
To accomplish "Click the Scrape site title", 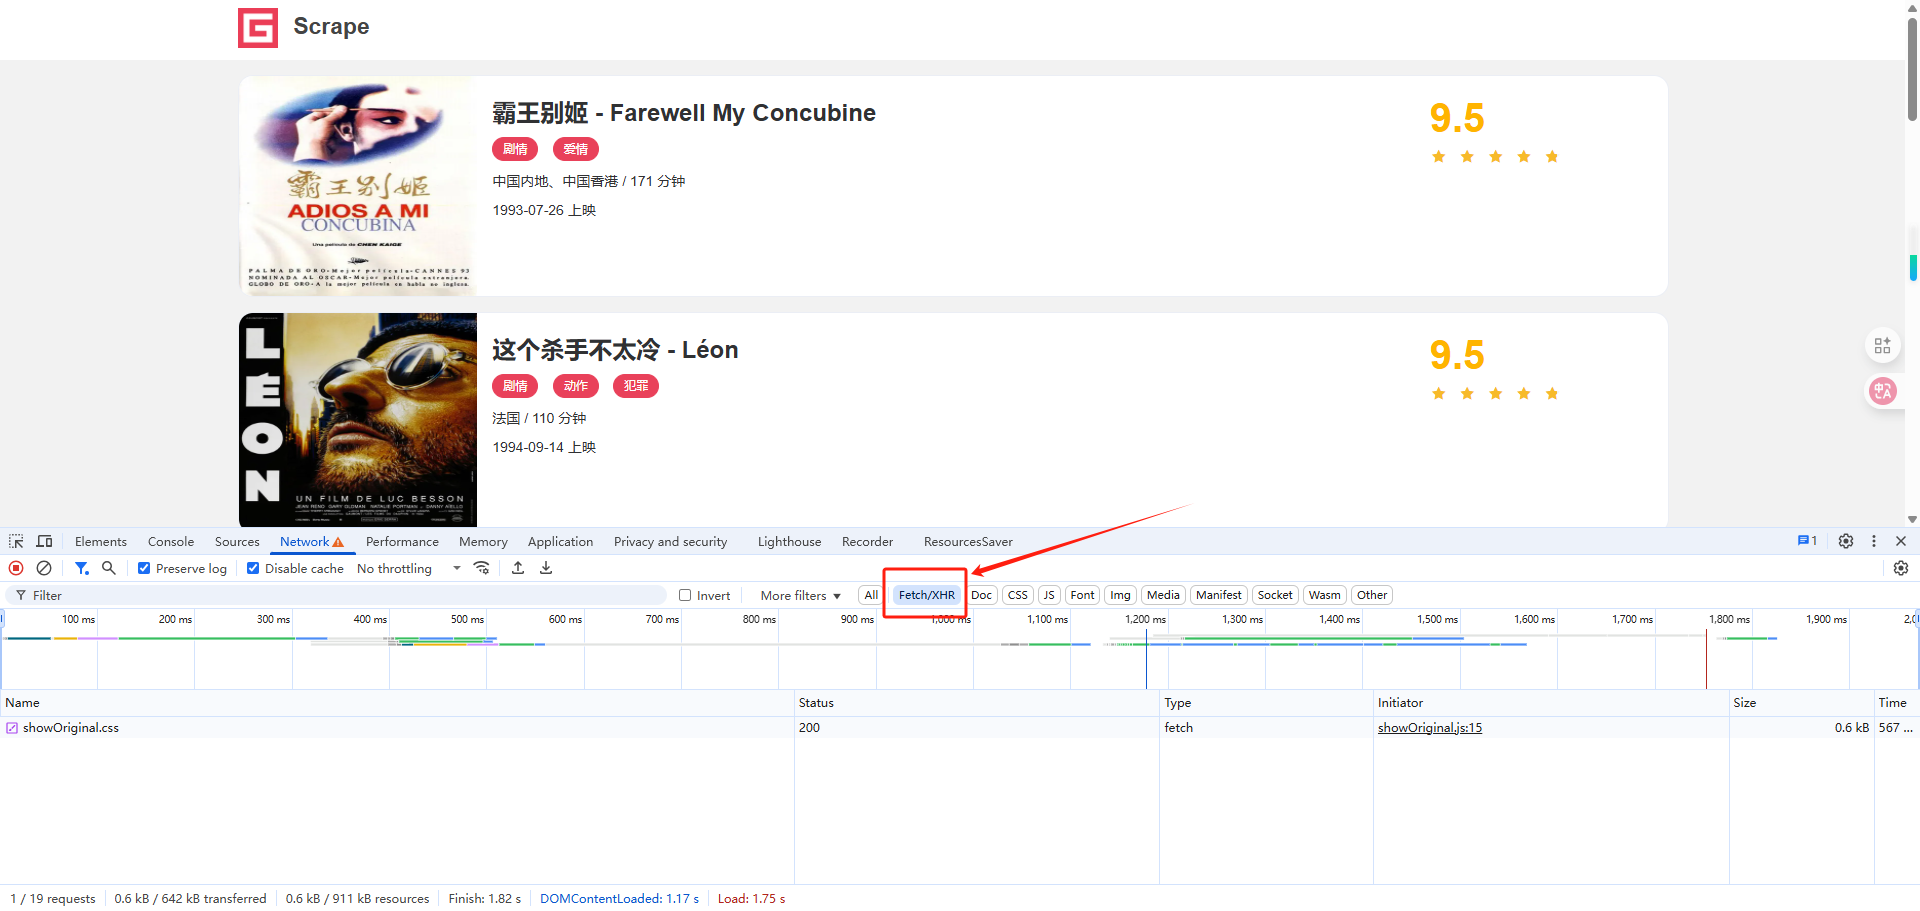I will (x=331, y=26).
